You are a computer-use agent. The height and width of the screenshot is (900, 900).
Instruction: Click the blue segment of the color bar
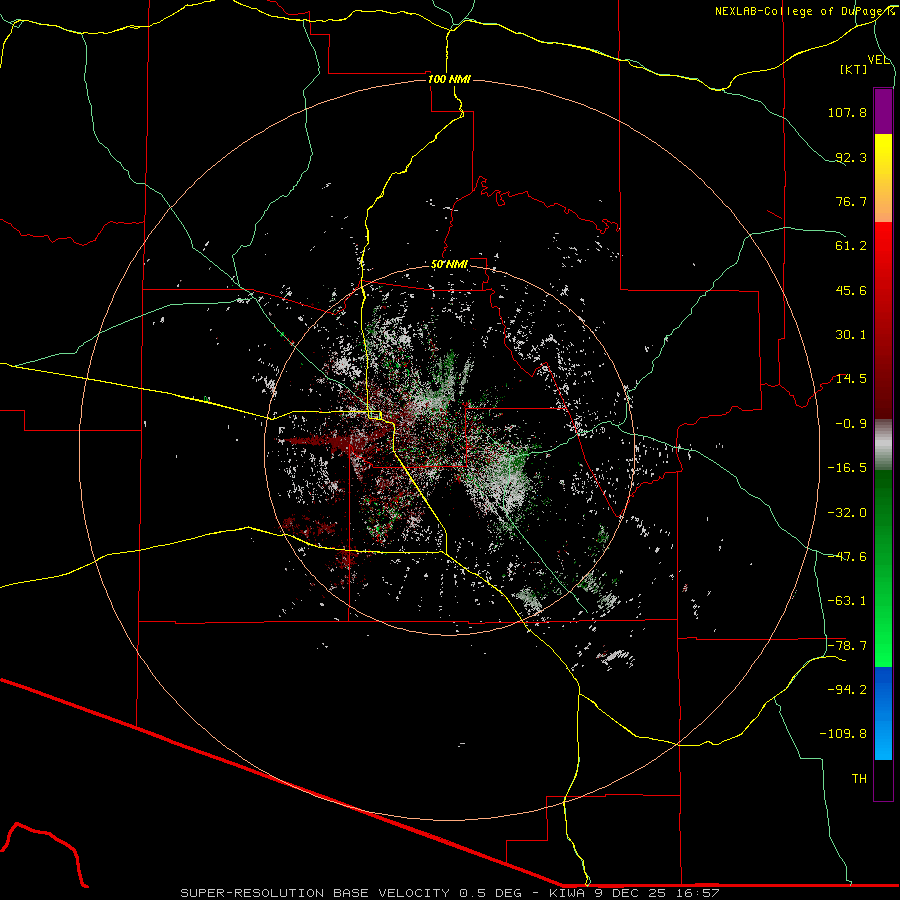tap(883, 713)
